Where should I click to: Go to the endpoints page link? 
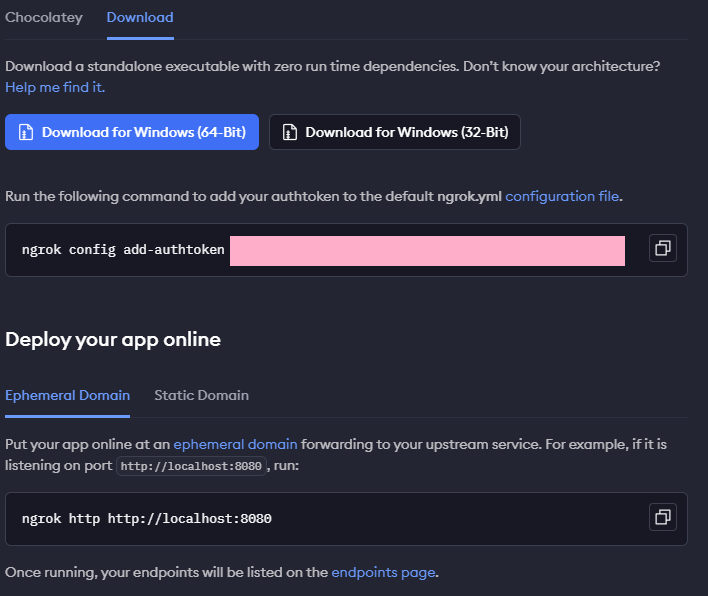pyautogui.click(x=384, y=573)
